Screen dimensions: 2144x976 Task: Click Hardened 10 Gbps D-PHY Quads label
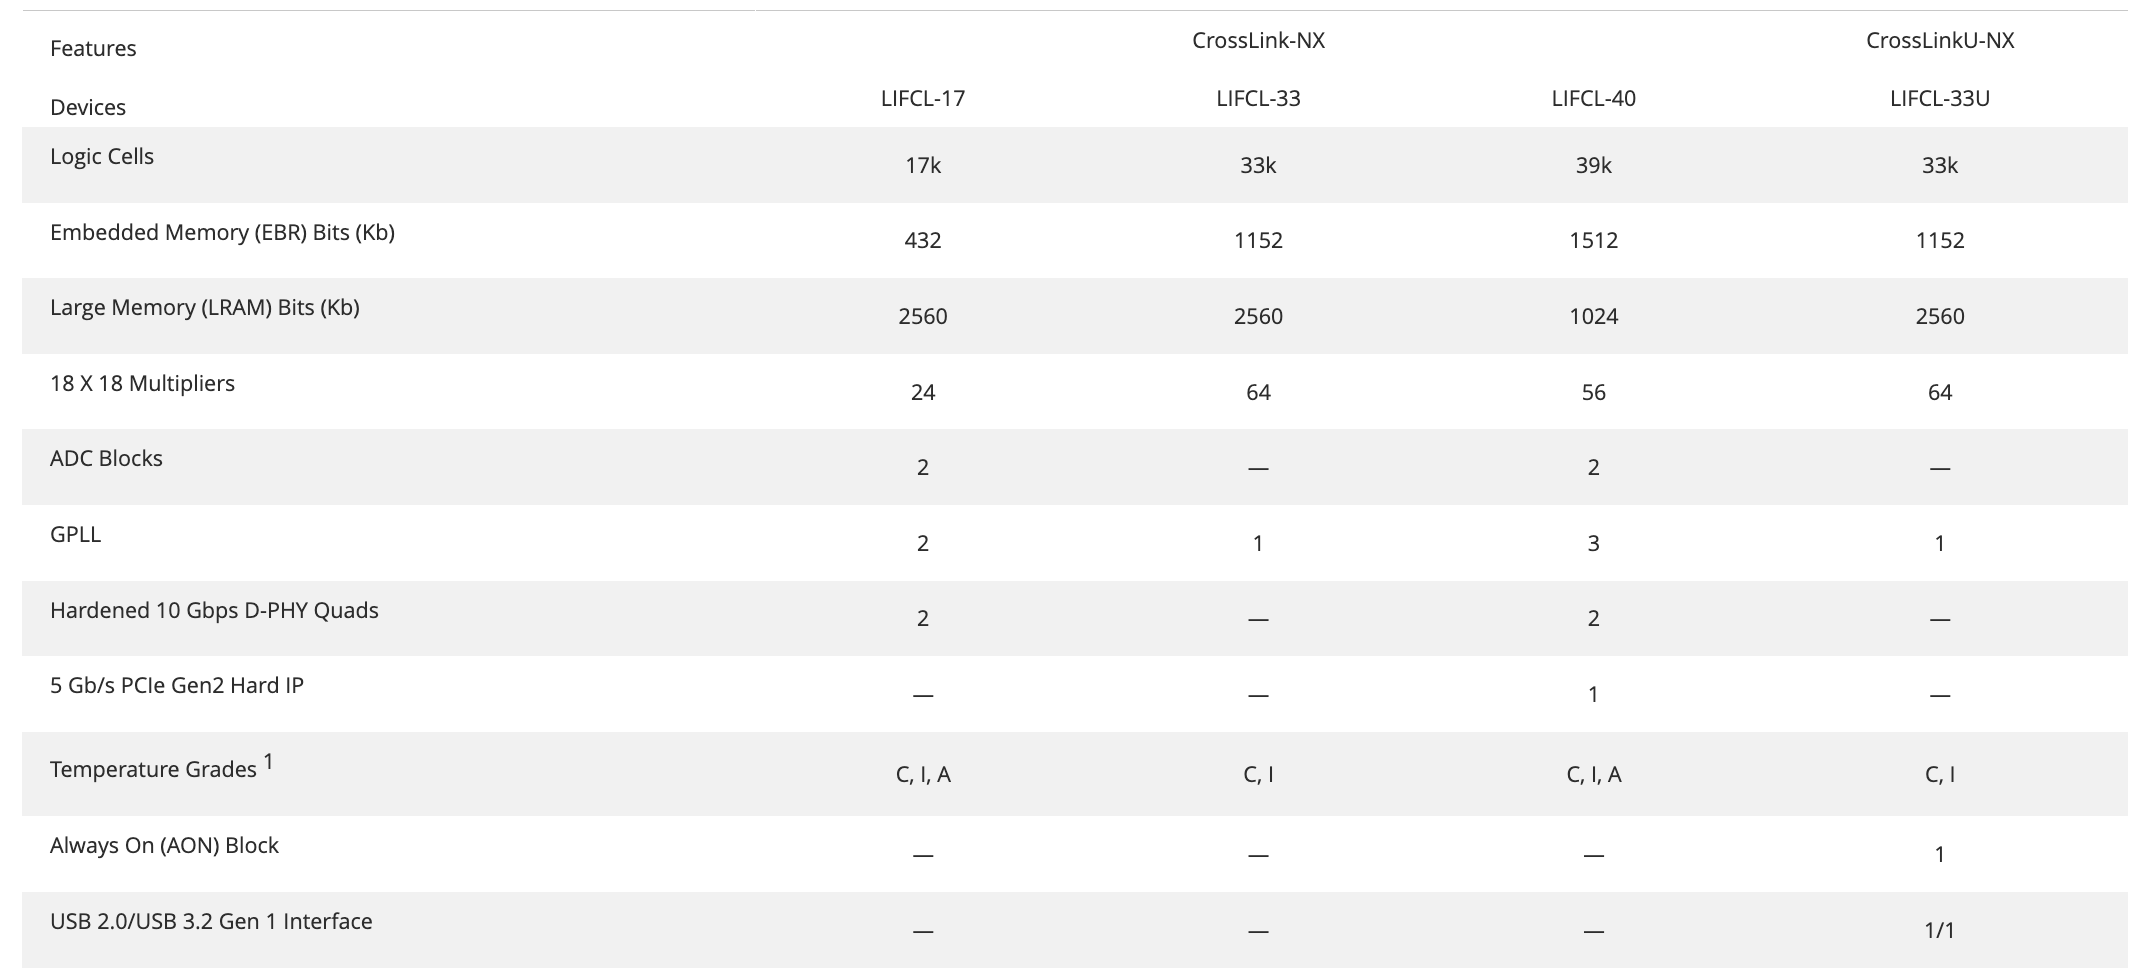(214, 610)
